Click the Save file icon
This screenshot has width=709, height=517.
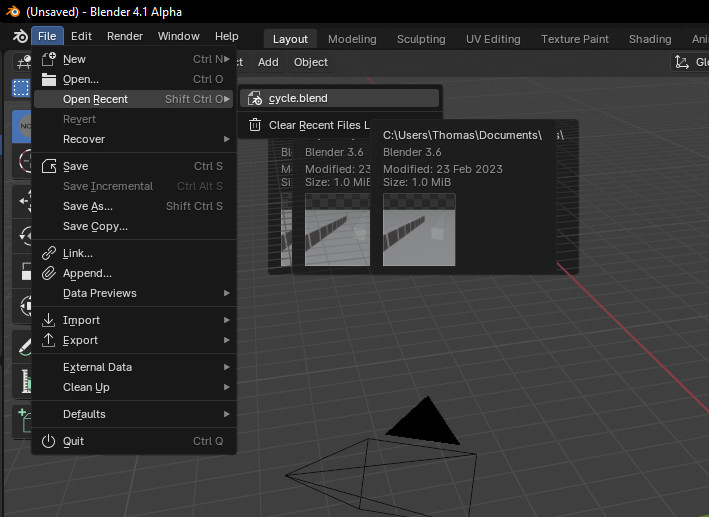click(48, 166)
